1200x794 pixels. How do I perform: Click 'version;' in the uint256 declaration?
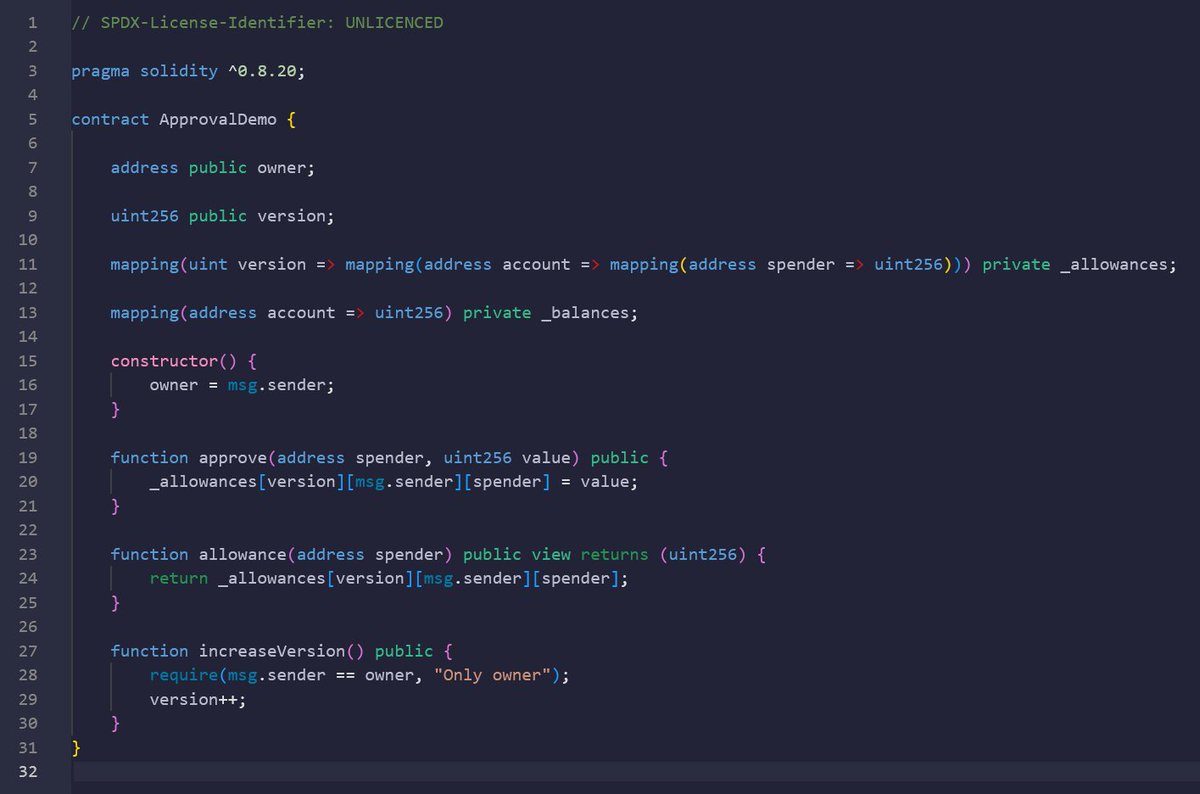296,216
